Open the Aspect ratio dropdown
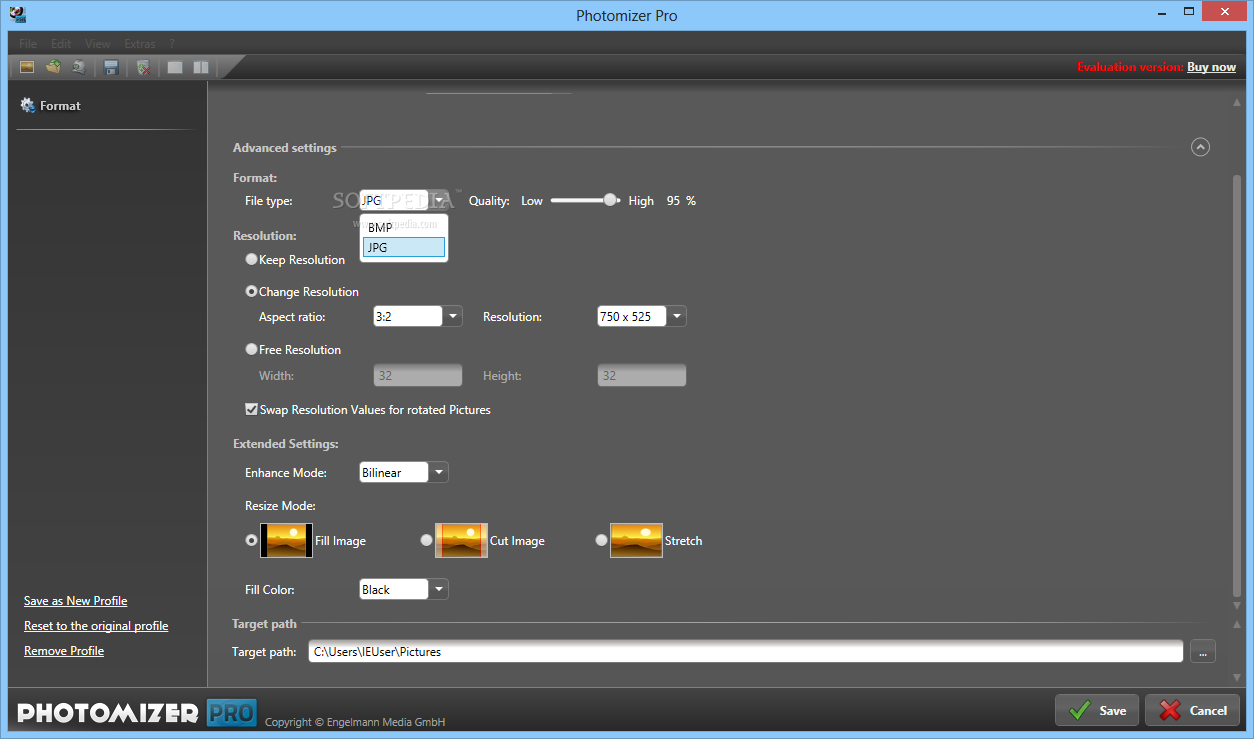1254x739 pixels. [452, 316]
